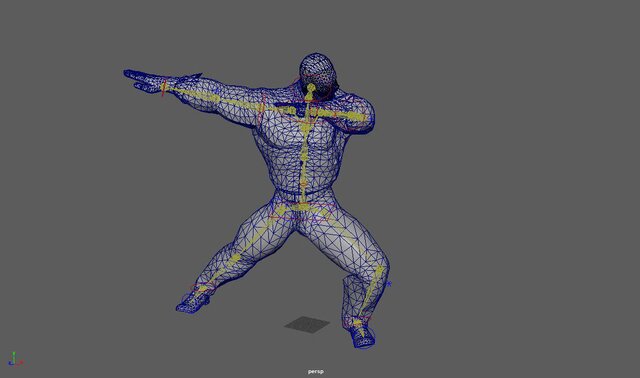The height and width of the screenshot is (378, 640).
Task: Pick the red ankle control on bent leg
Action: 358,321
